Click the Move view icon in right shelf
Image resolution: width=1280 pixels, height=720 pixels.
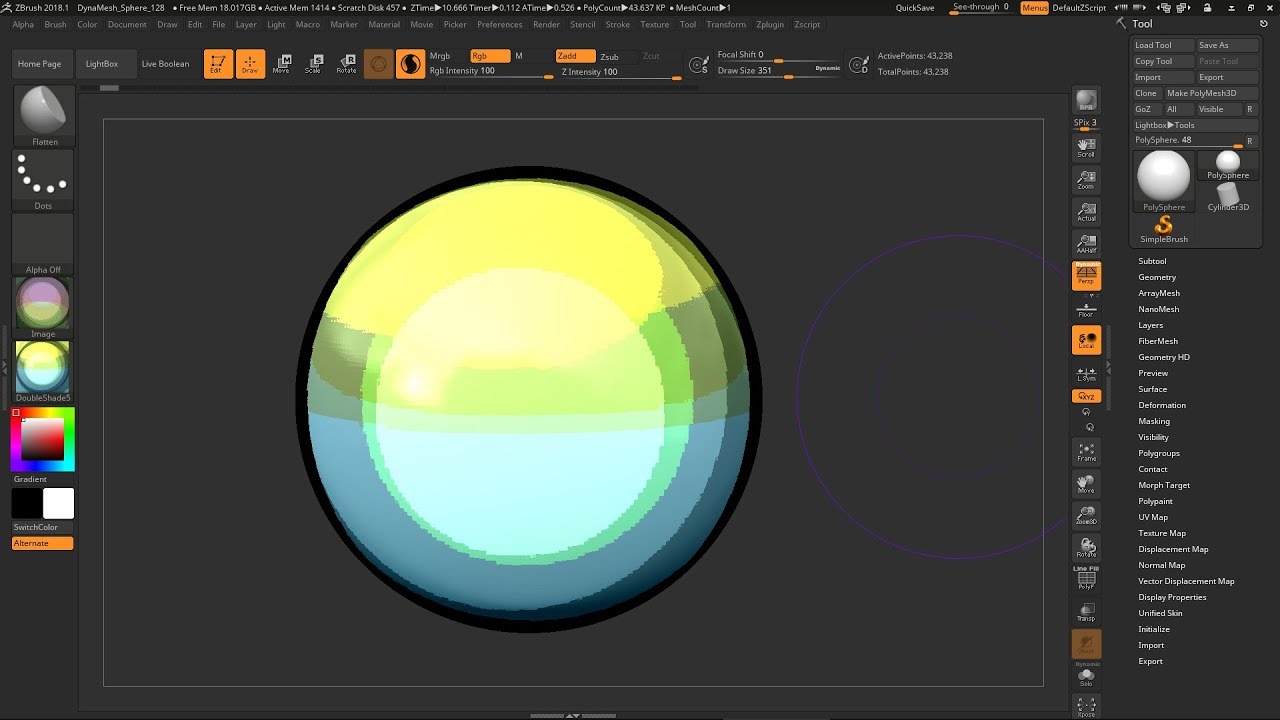click(x=1086, y=484)
